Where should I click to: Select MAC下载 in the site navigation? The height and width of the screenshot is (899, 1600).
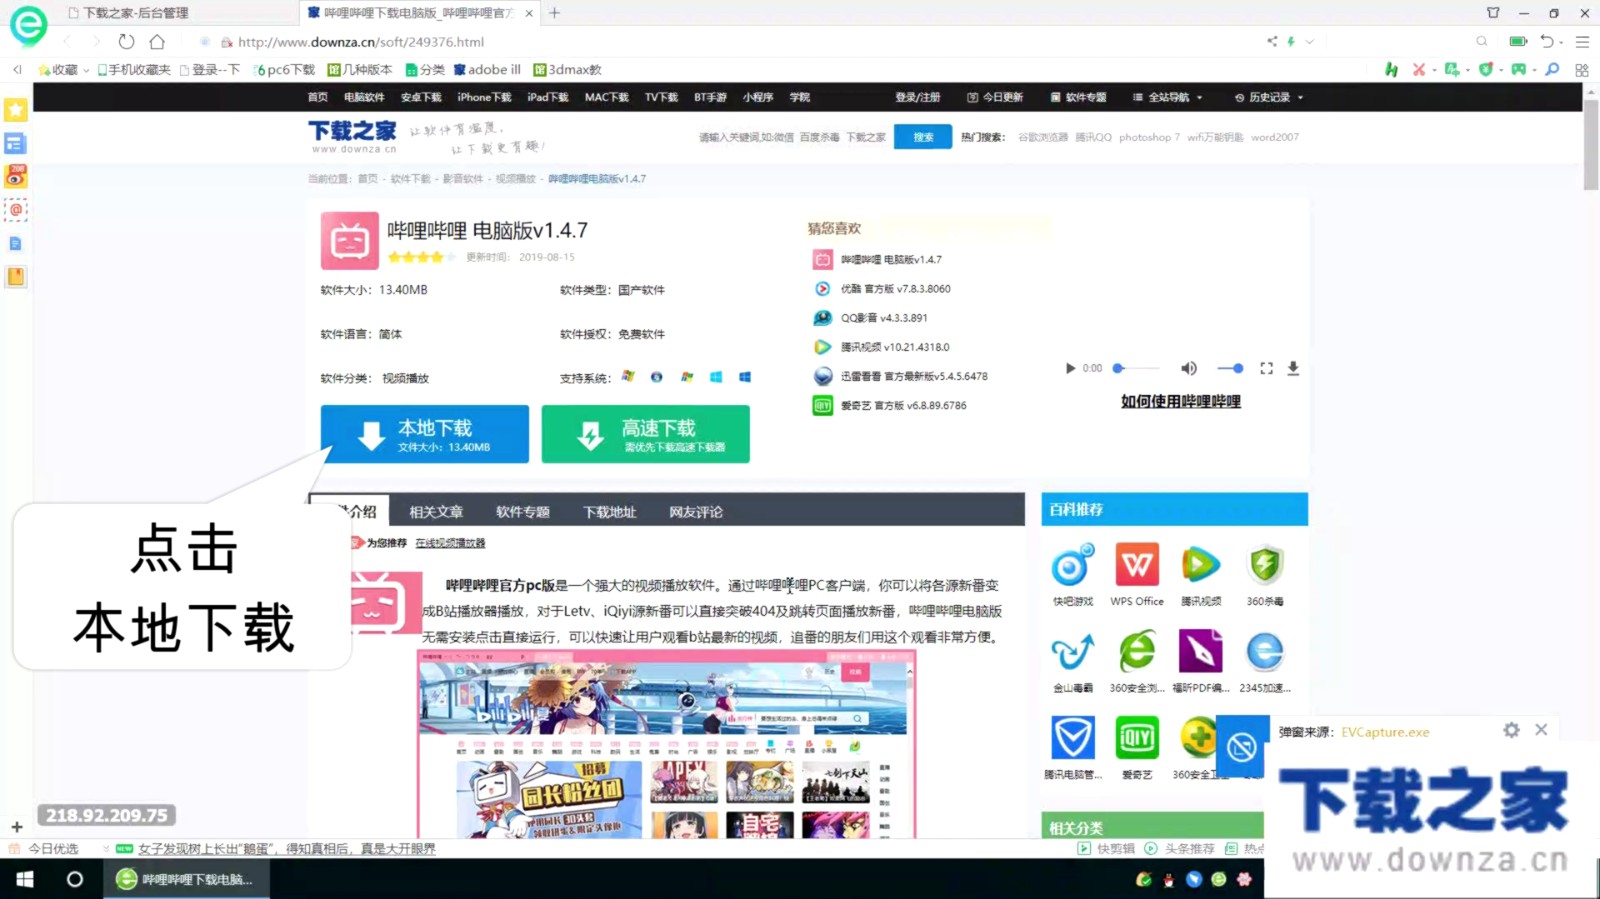click(607, 97)
